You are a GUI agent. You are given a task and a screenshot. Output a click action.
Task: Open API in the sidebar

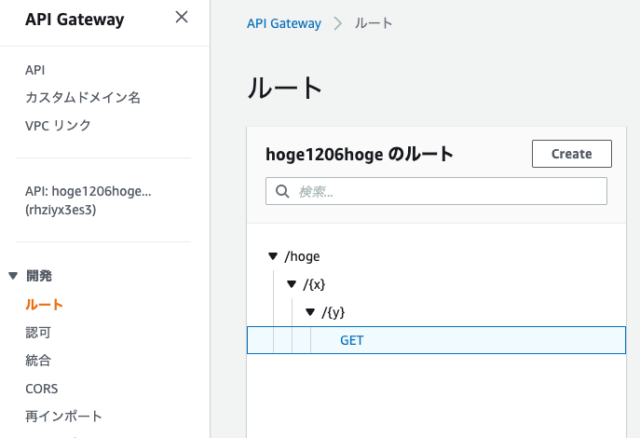click(35, 70)
